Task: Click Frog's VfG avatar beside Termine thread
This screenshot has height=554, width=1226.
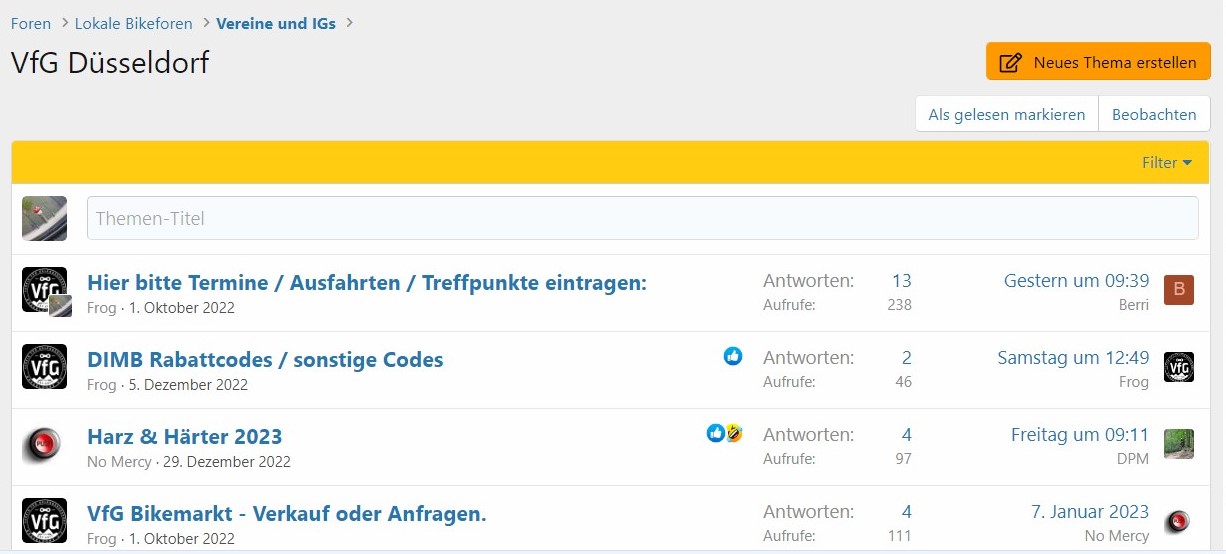Action: coord(43,290)
